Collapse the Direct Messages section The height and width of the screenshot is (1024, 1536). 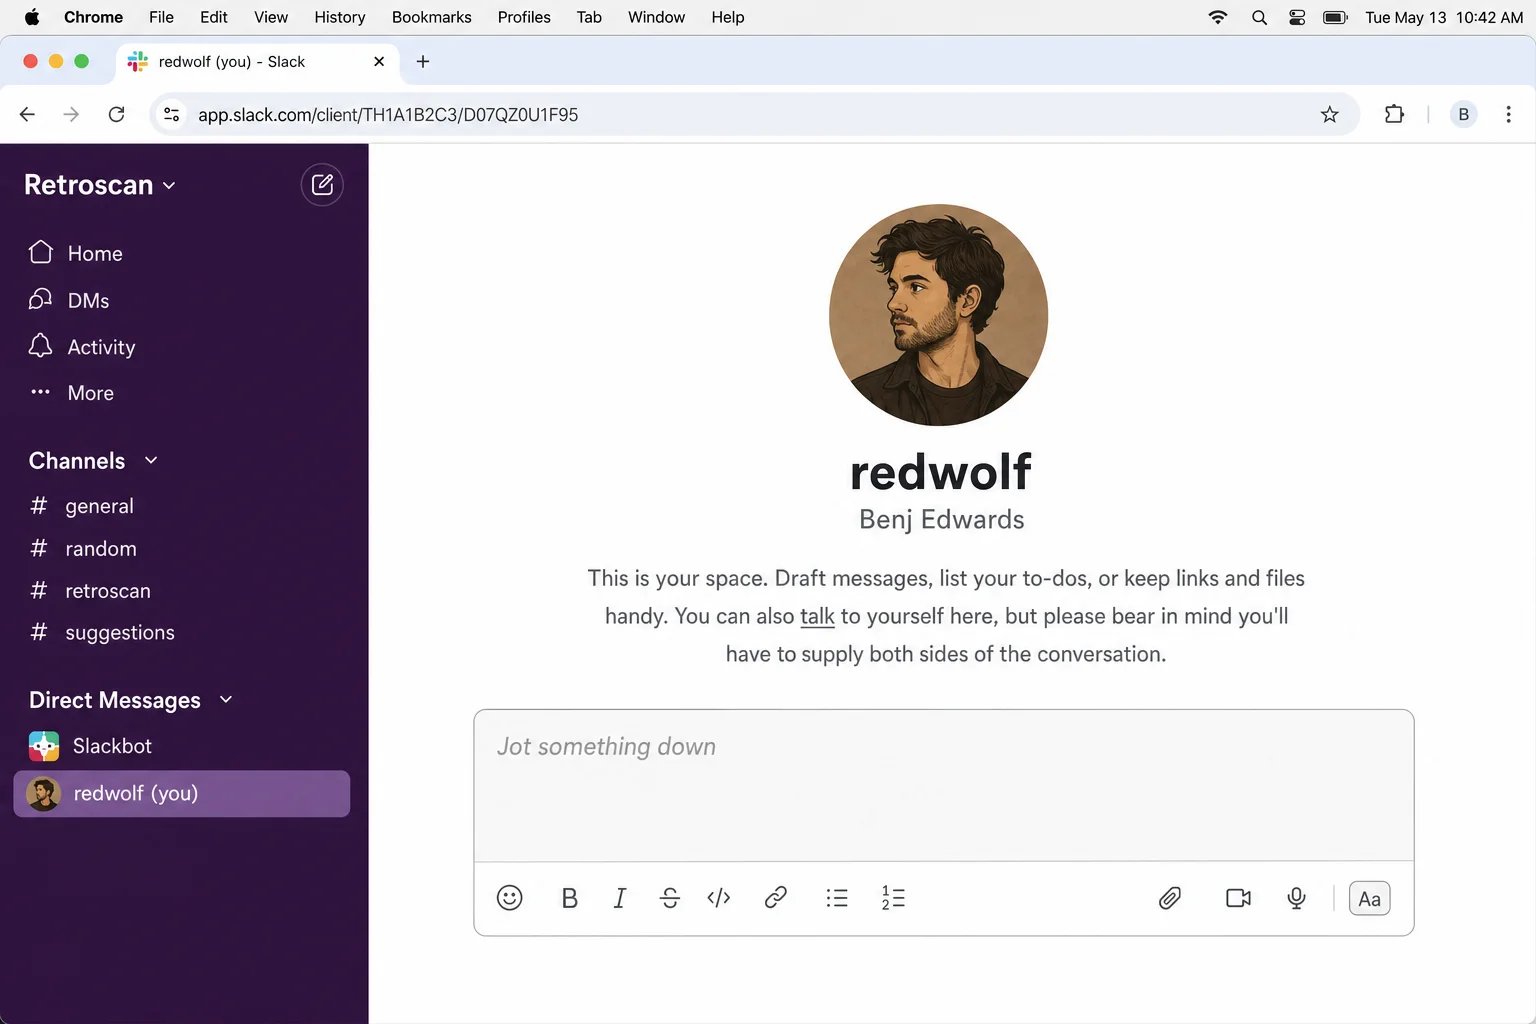click(x=131, y=700)
